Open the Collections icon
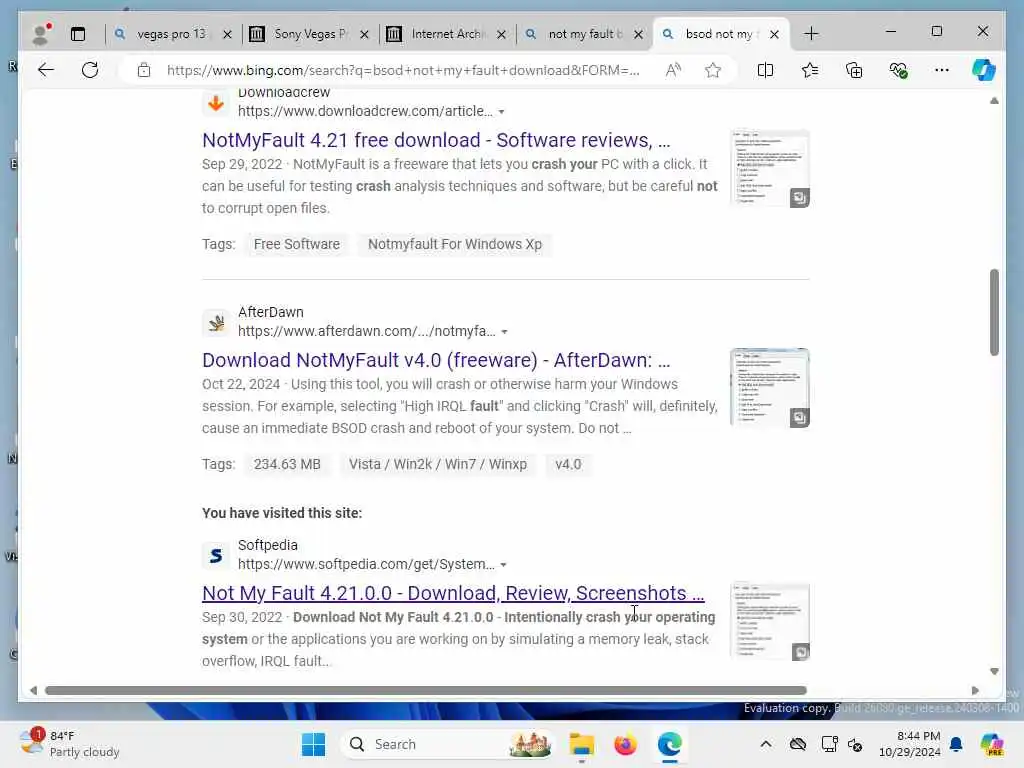The height and width of the screenshot is (768, 1024). (854, 70)
